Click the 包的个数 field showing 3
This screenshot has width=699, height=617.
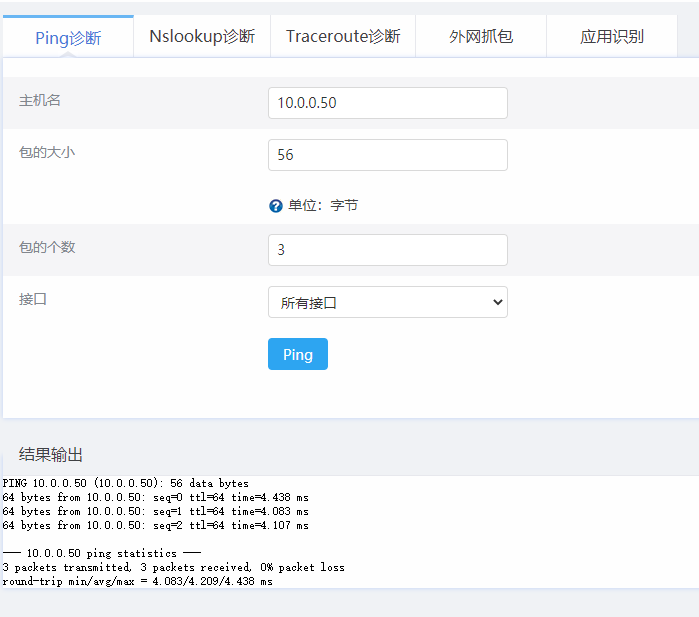click(387, 250)
